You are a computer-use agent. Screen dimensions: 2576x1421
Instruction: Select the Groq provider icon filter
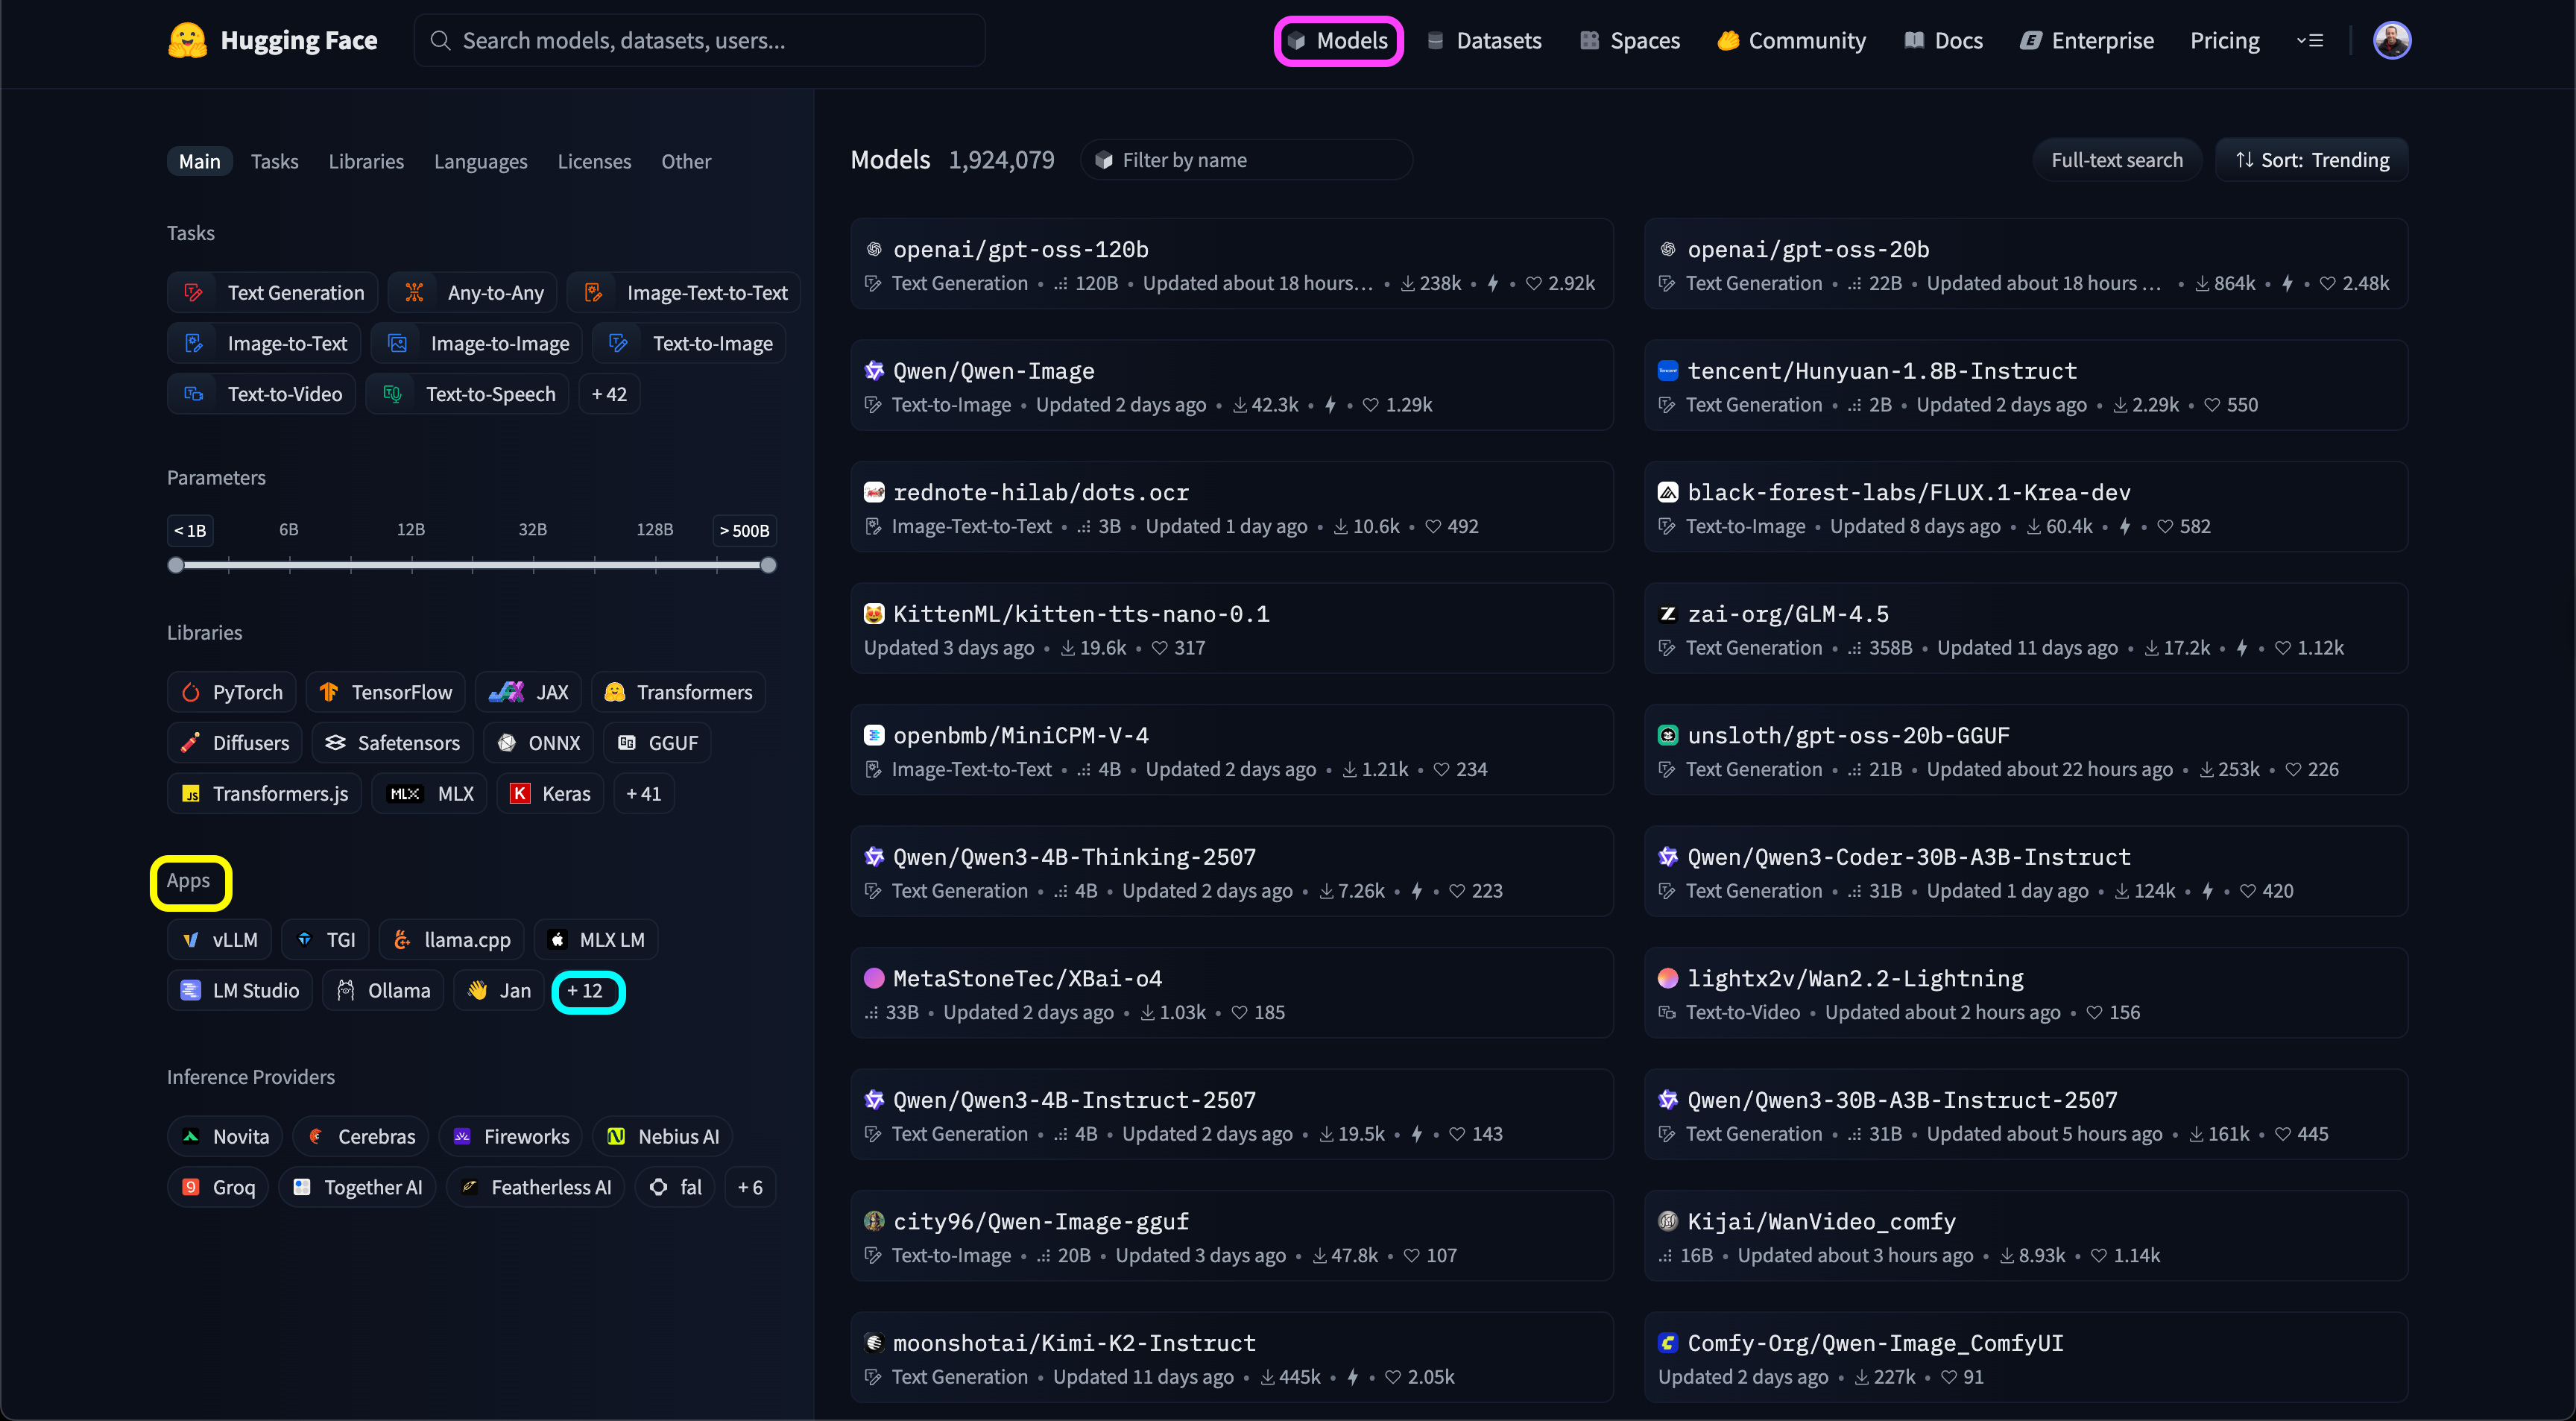[190, 1187]
